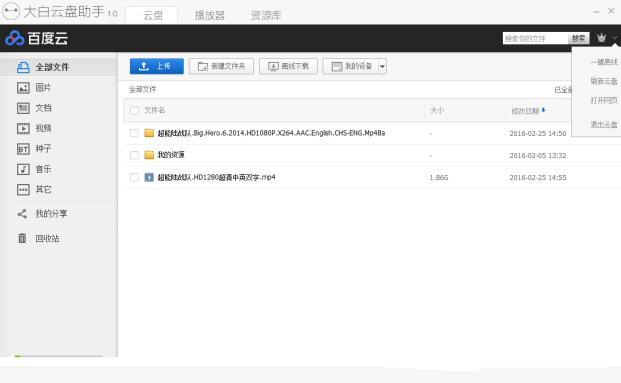The width and height of the screenshot is (621, 383).
Task: Sort by 修改日期 column arrow
Action: click(543, 111)
